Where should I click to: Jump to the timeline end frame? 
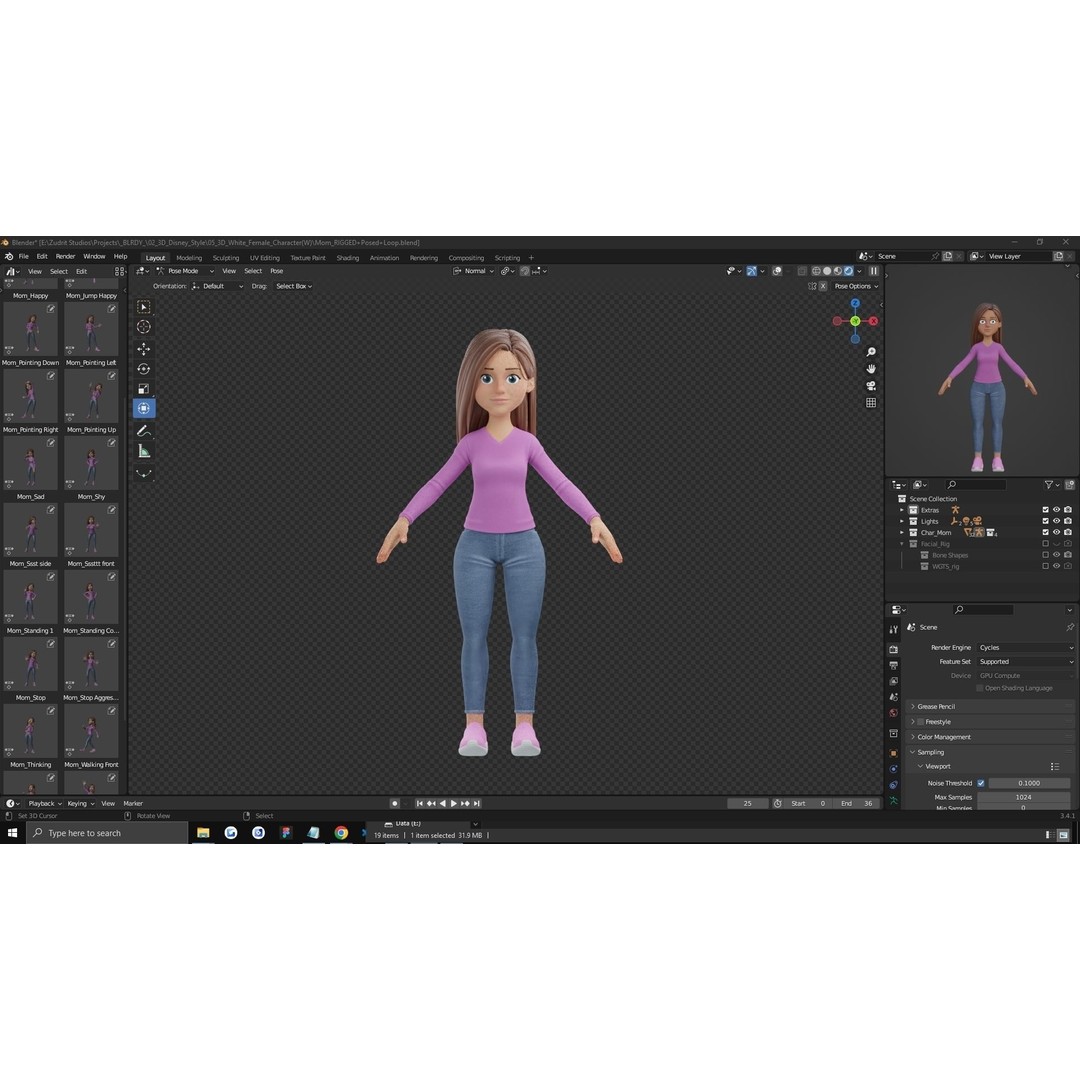click(x=477, y=804)
